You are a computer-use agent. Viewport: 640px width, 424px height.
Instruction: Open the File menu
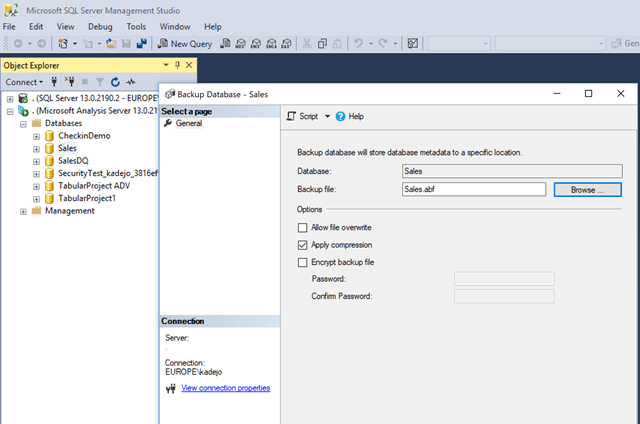(x=9, y=27)
